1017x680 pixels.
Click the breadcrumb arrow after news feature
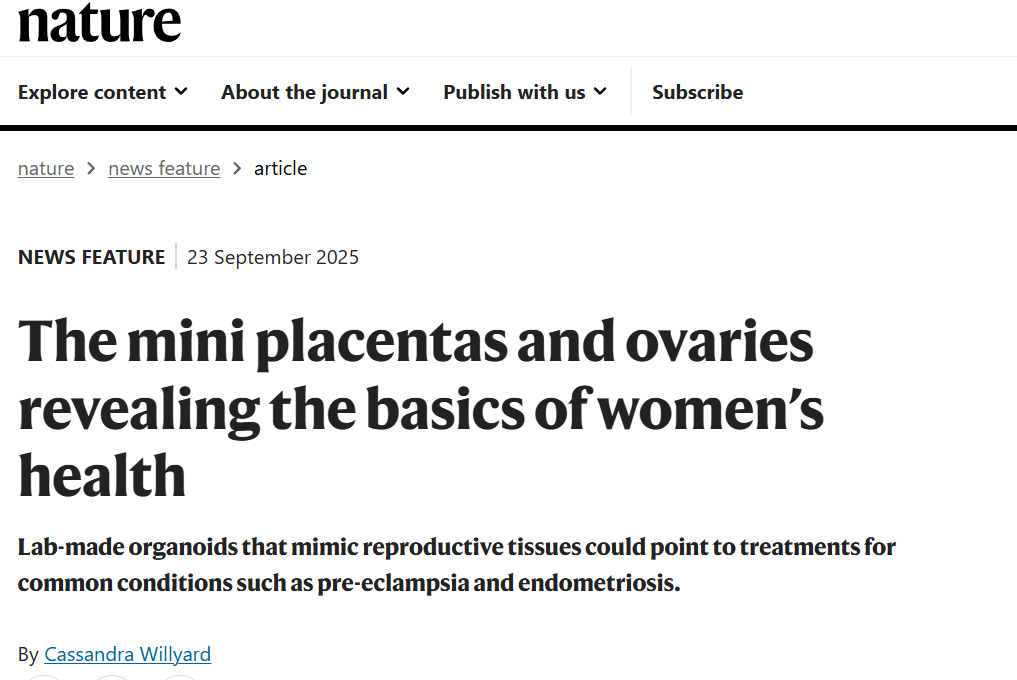pyautogui.click(x=237, y=168)
